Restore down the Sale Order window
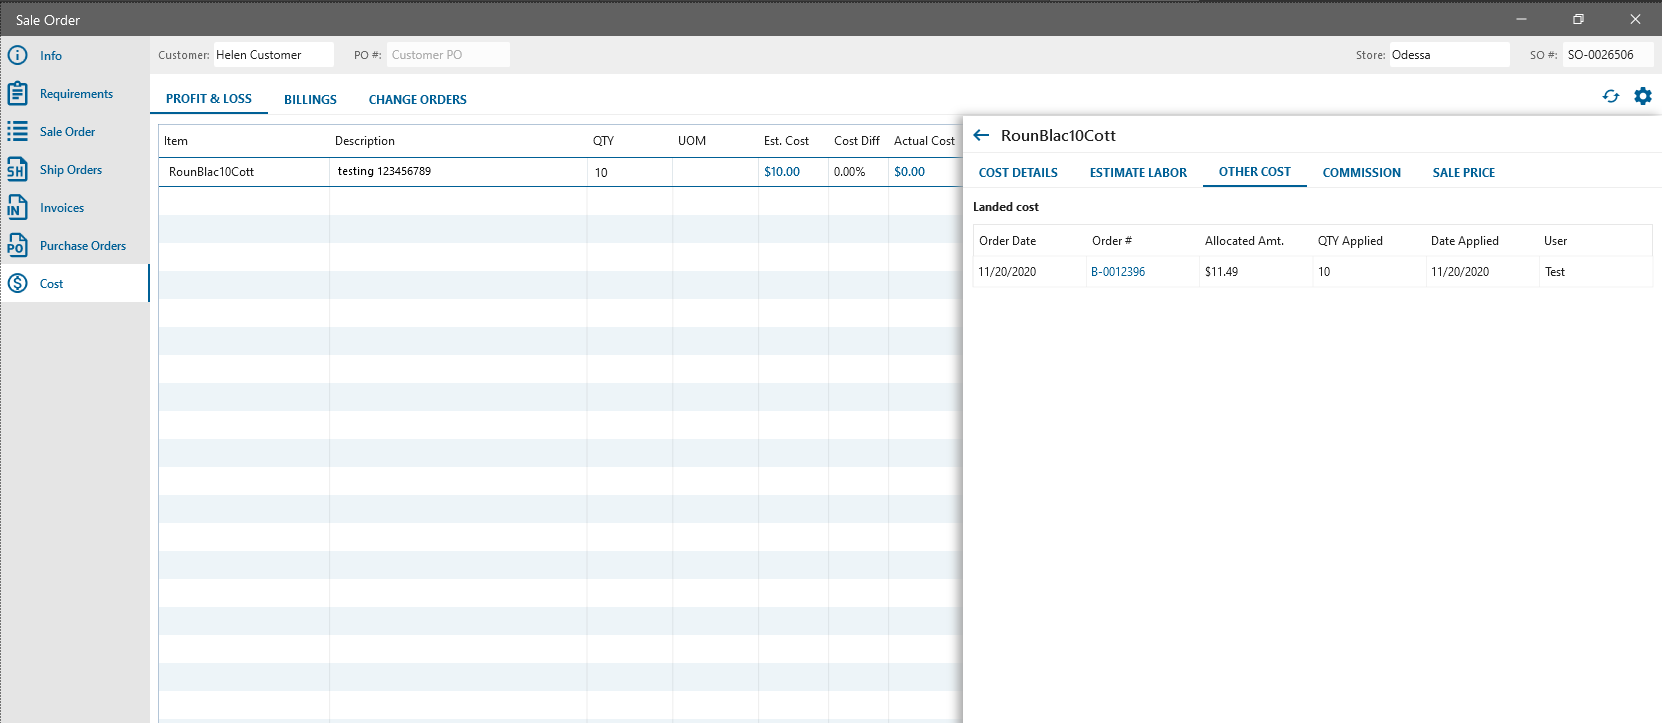The height and width of the screenshot is (723, 1662). (x=1578, y=19)
